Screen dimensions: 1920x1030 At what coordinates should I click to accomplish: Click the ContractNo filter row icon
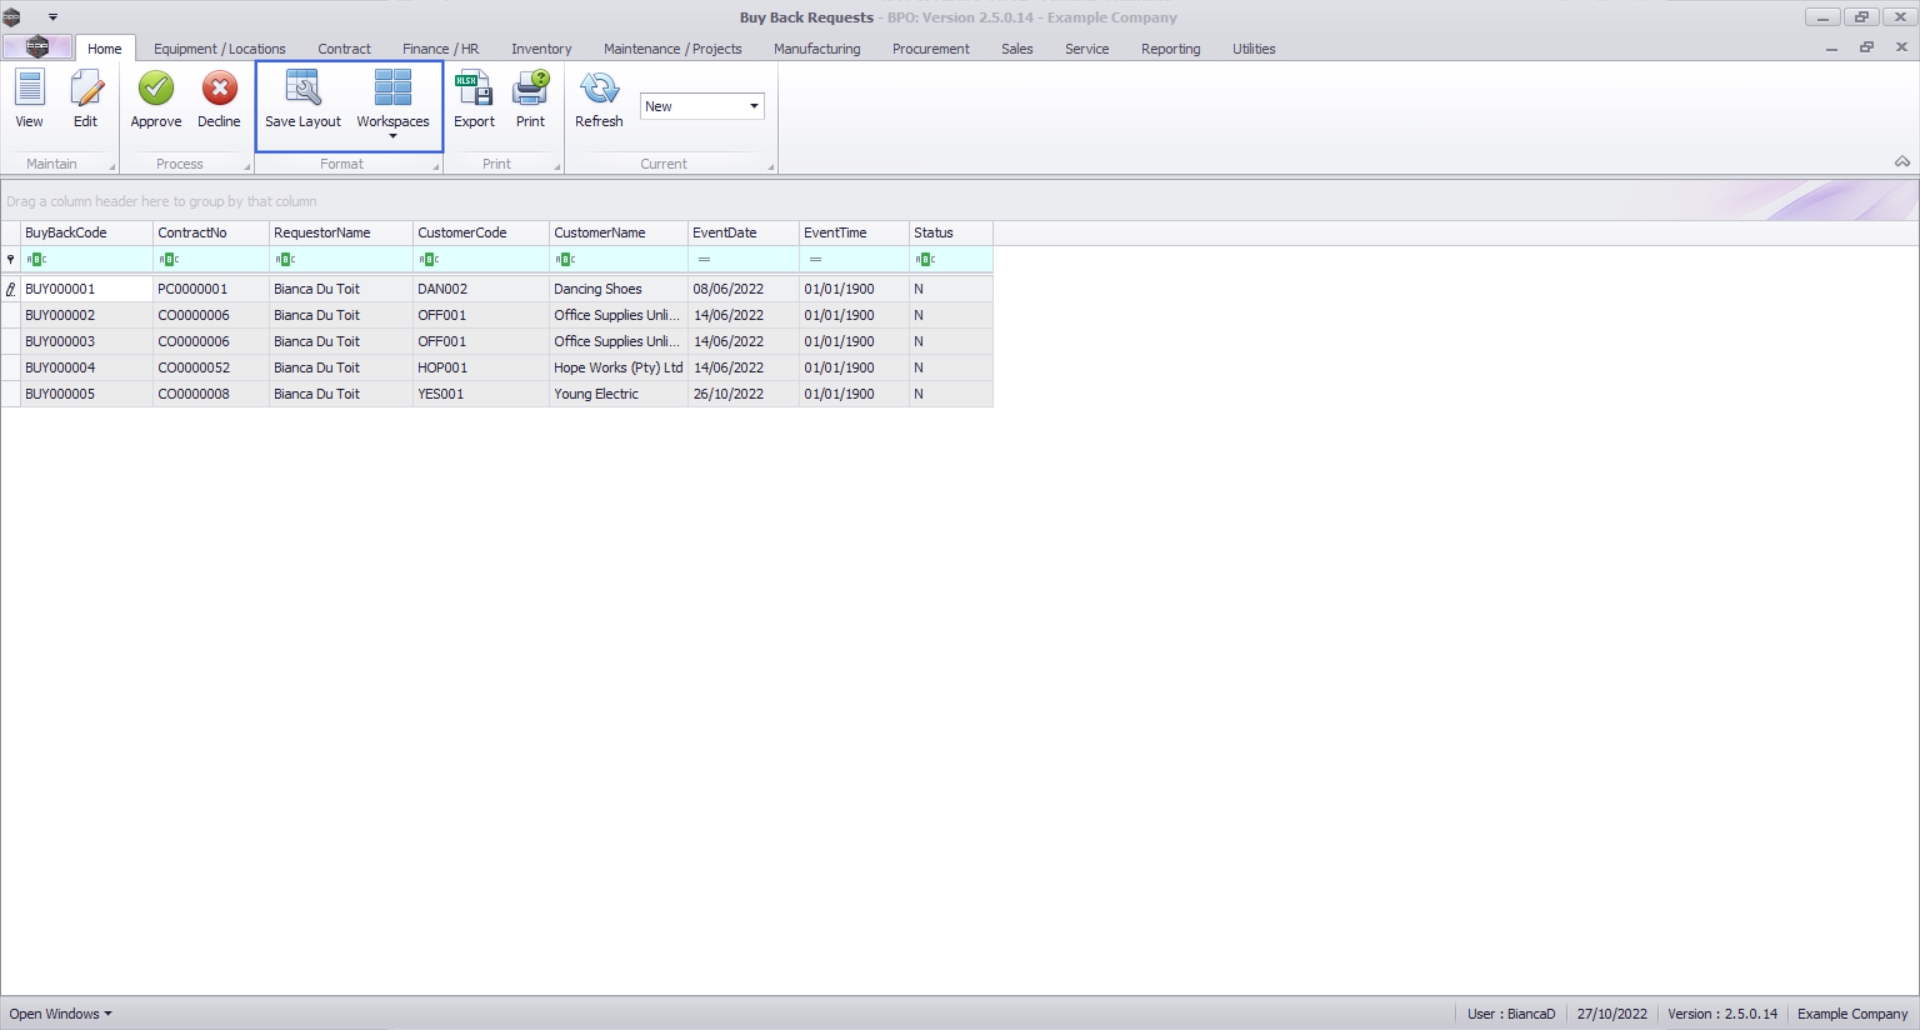pyautogui.click(x=169, y=259)
